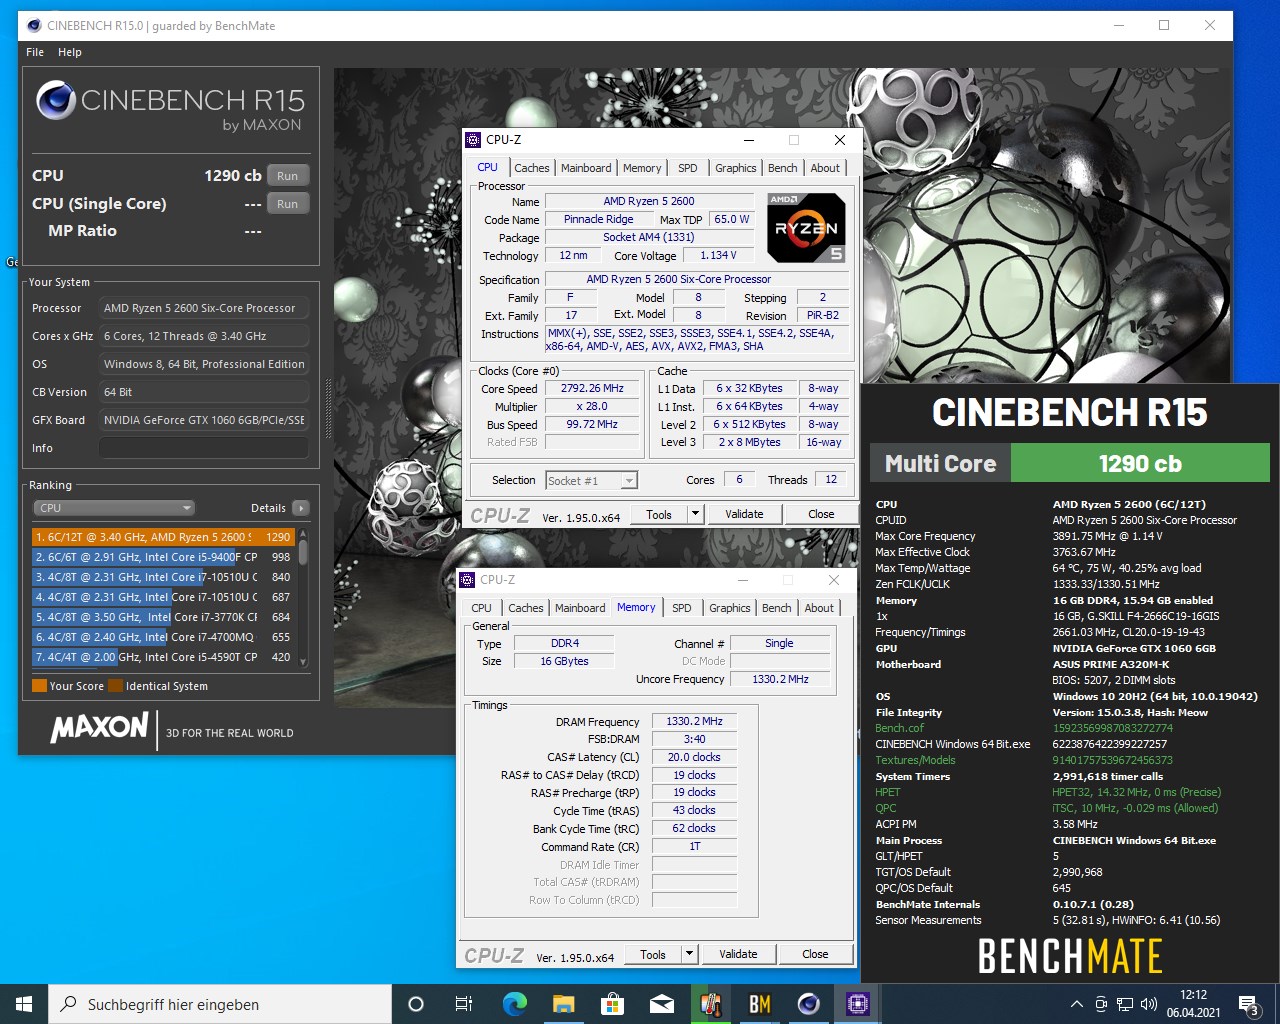Click CPU-Z chip icon in lower title bar
Image resolution: width=1280 pixels, height=1024 pixels.
[468, 580]
